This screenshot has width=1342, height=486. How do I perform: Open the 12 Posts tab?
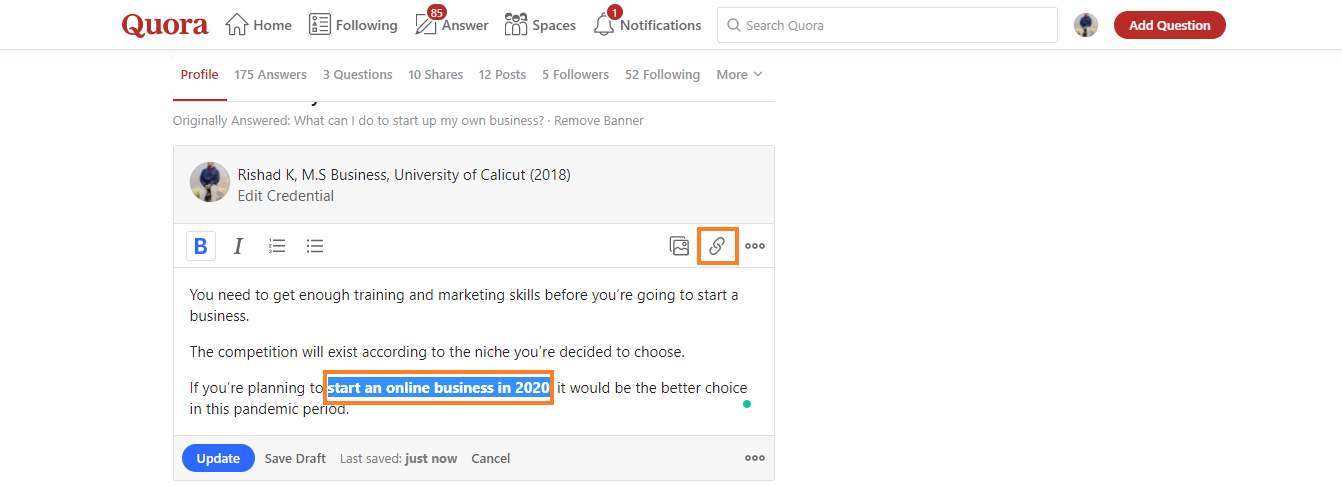(503, 74)
